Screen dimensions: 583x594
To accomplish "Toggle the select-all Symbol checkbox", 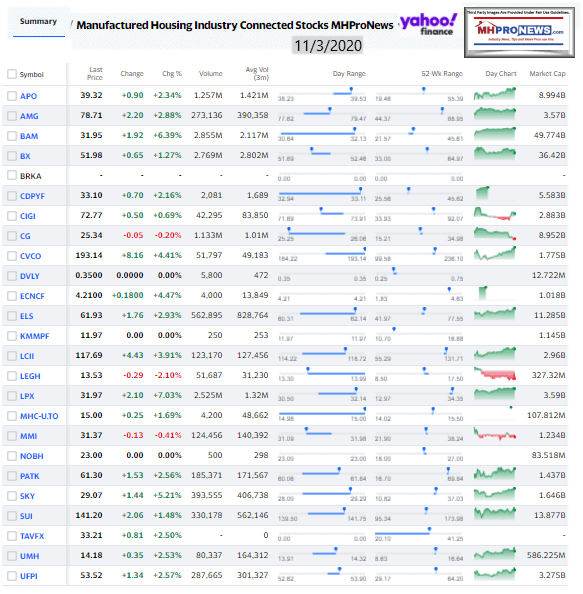I will pos(12,74).
